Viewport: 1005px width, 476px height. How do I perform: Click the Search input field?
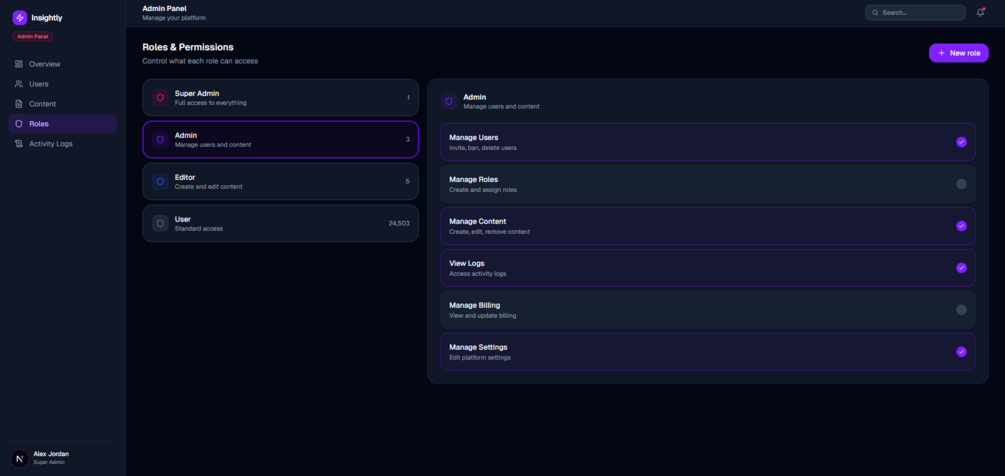pyautogui.click(x=915, y=12)
